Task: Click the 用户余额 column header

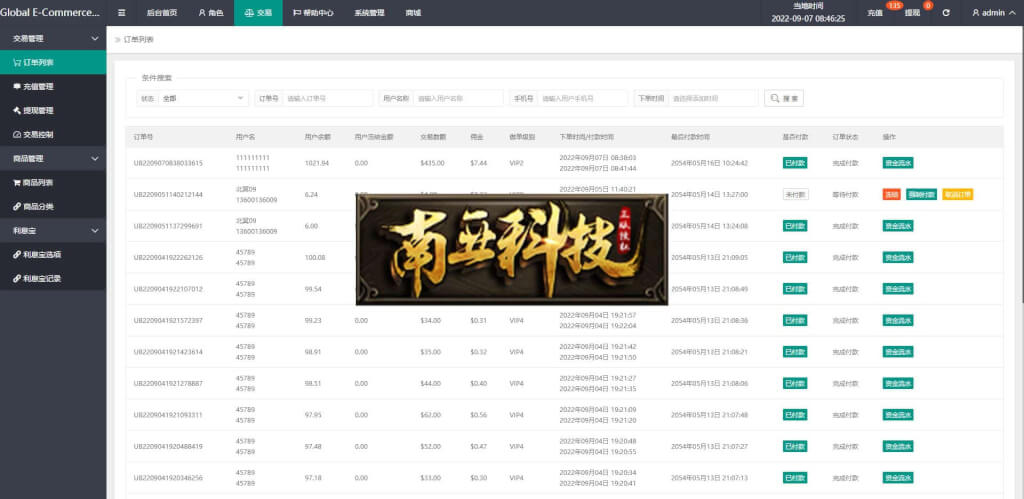Action: (317, 138)
